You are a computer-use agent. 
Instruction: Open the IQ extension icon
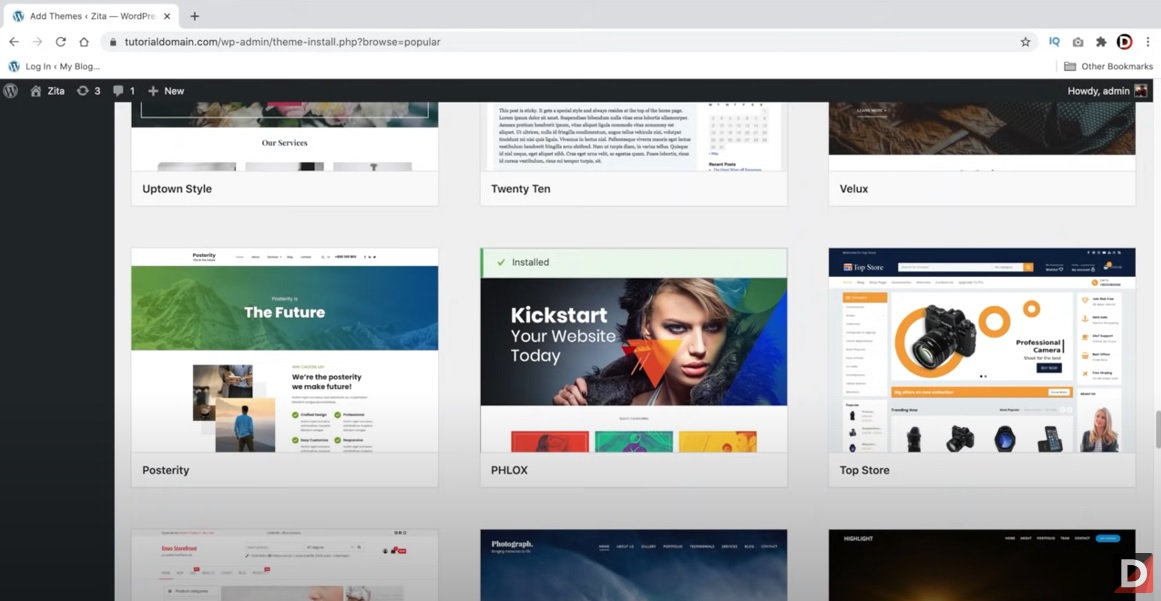click(x=1054, y=42)
